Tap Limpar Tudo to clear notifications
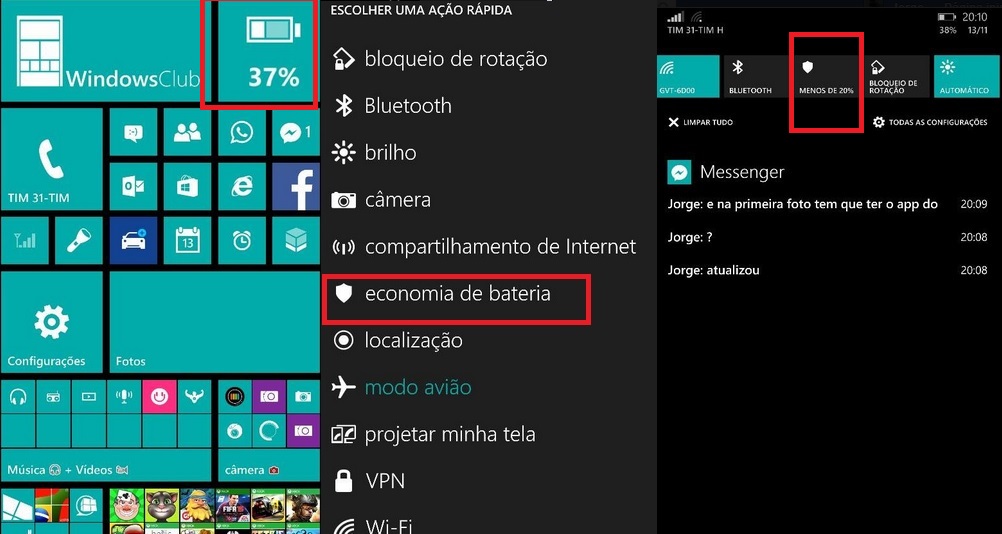 tap(700, 122)
